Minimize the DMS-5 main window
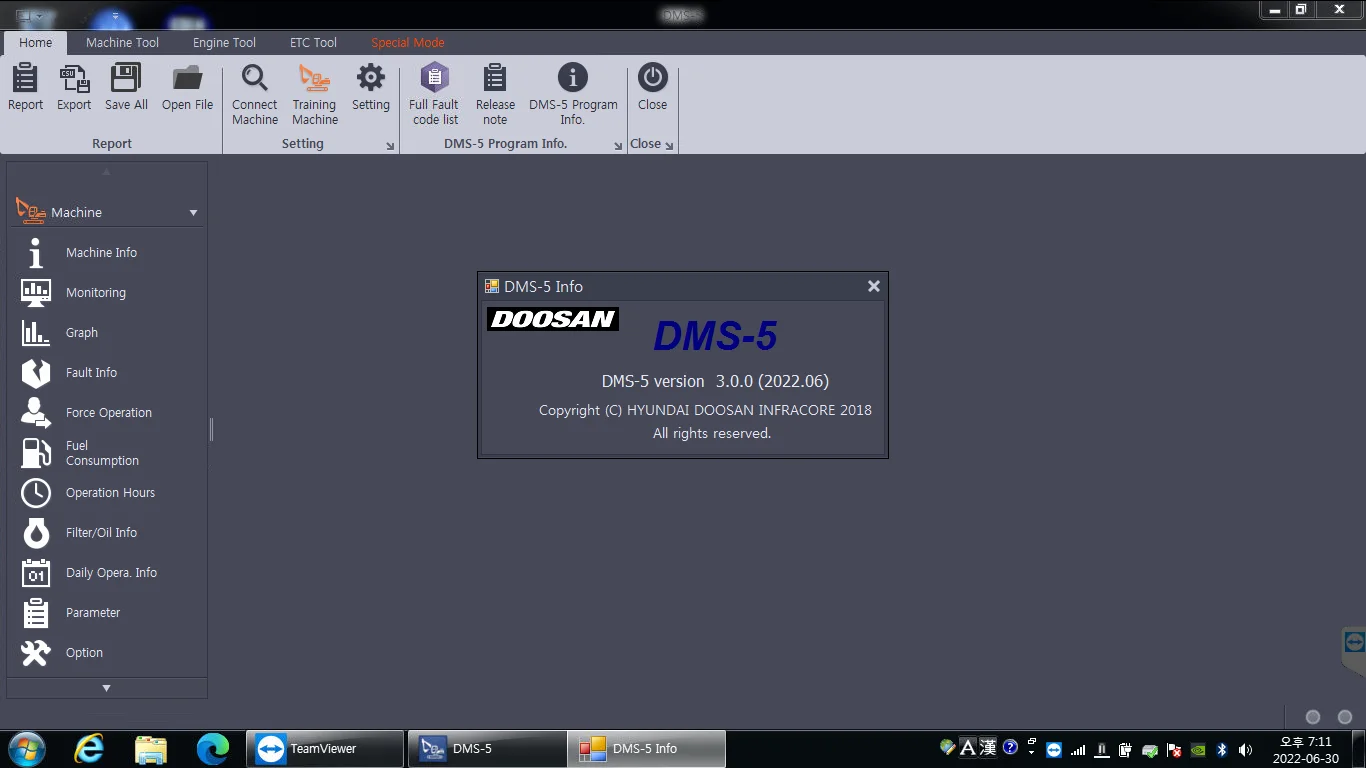1366x768 pixels. coord(1275,10)
